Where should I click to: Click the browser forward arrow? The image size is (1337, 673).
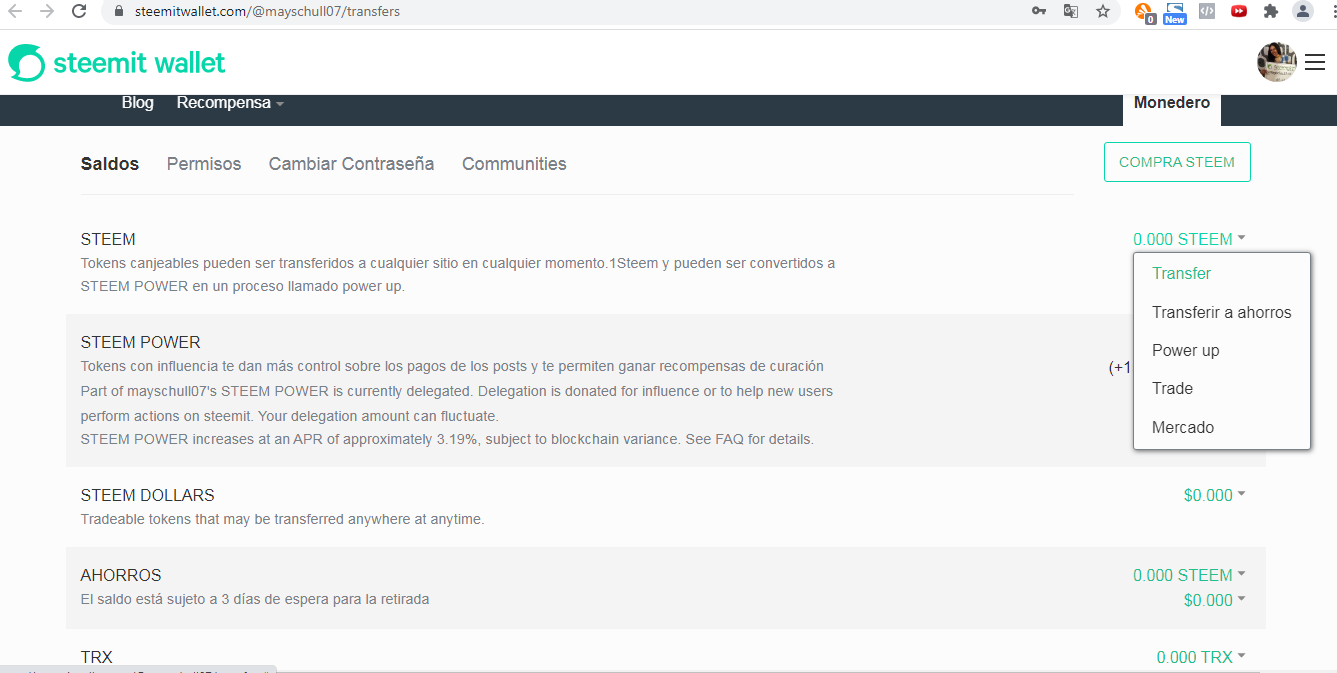coord(47,12)
